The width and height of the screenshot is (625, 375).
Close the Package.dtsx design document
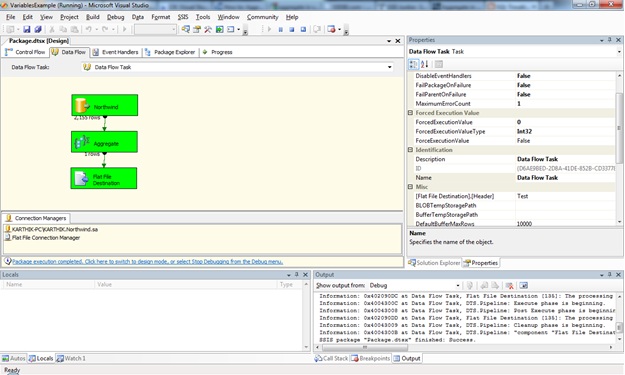click(x=397, y=41)
